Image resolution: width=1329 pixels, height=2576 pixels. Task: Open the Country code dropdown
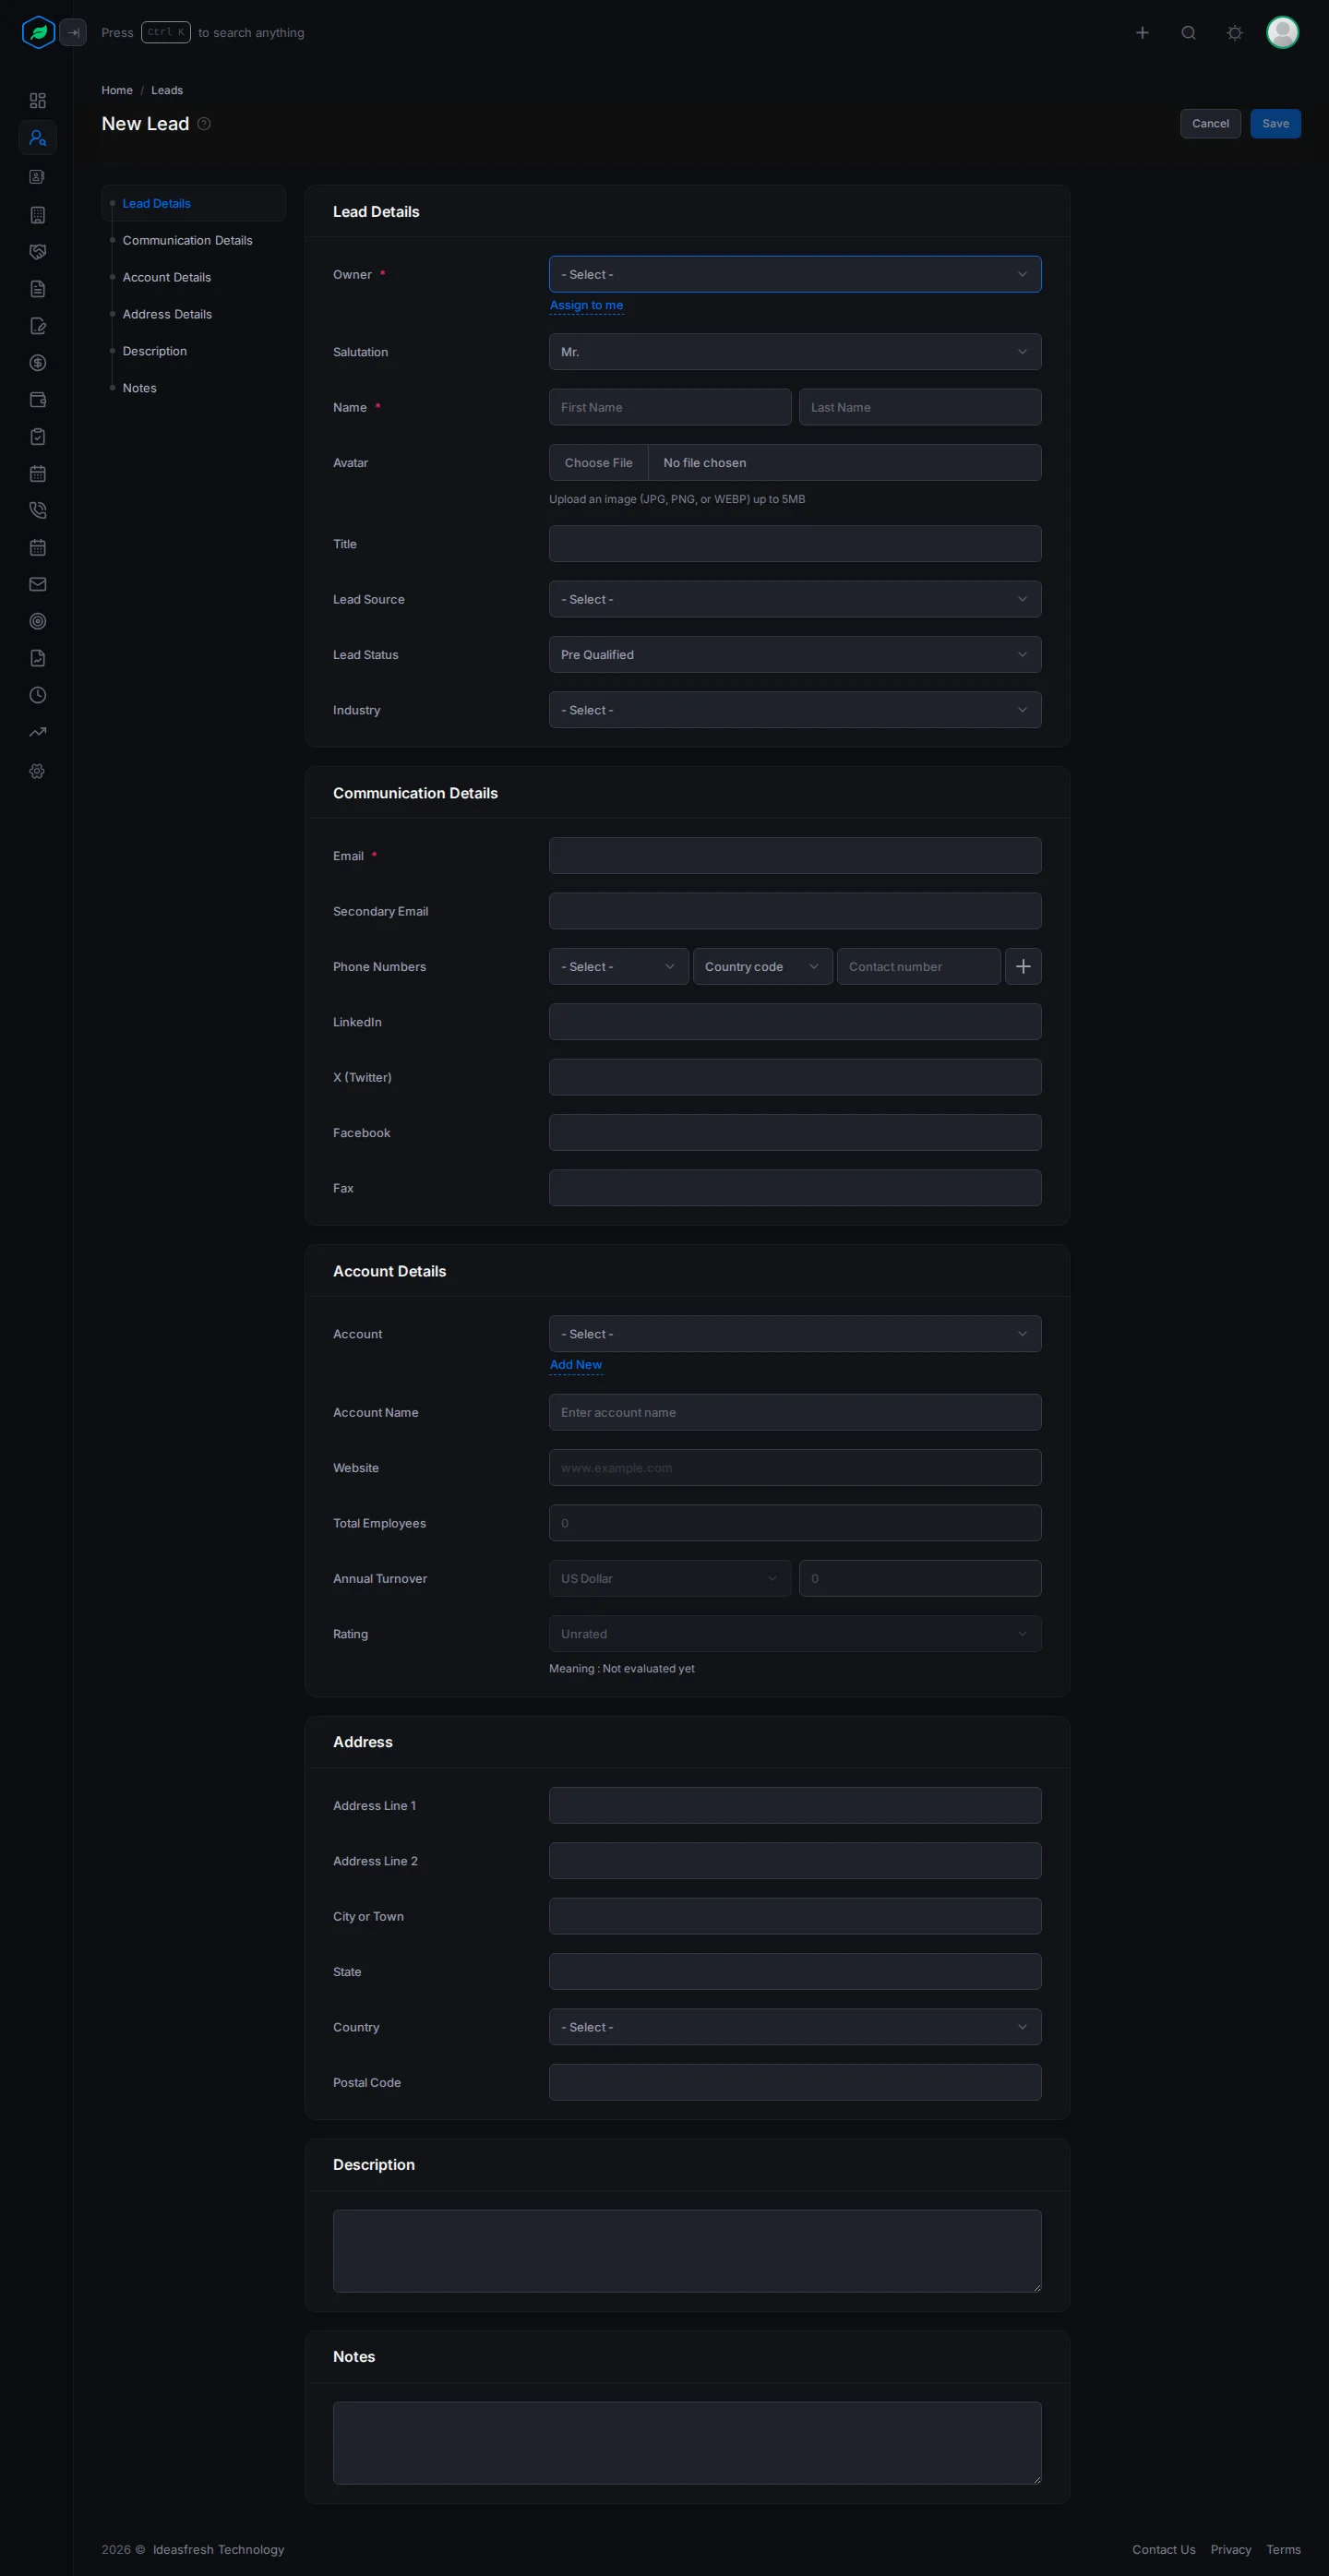(x=762, y=967)
